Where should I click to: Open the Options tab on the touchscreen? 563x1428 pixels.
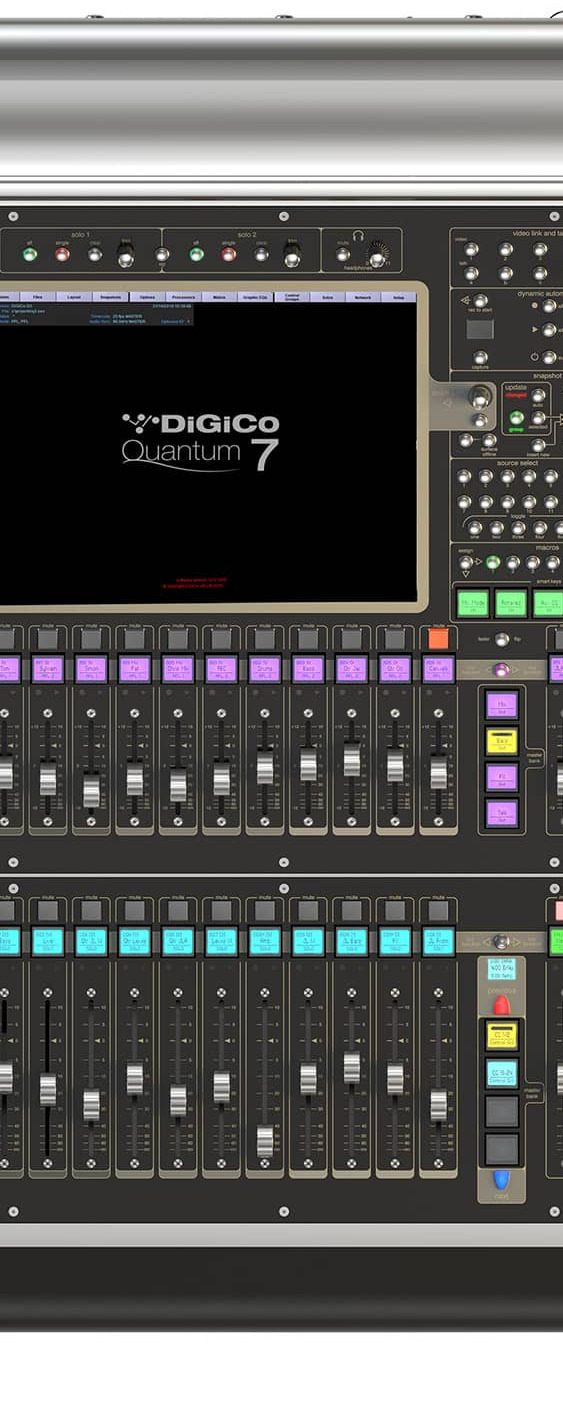tap(147, 297)
